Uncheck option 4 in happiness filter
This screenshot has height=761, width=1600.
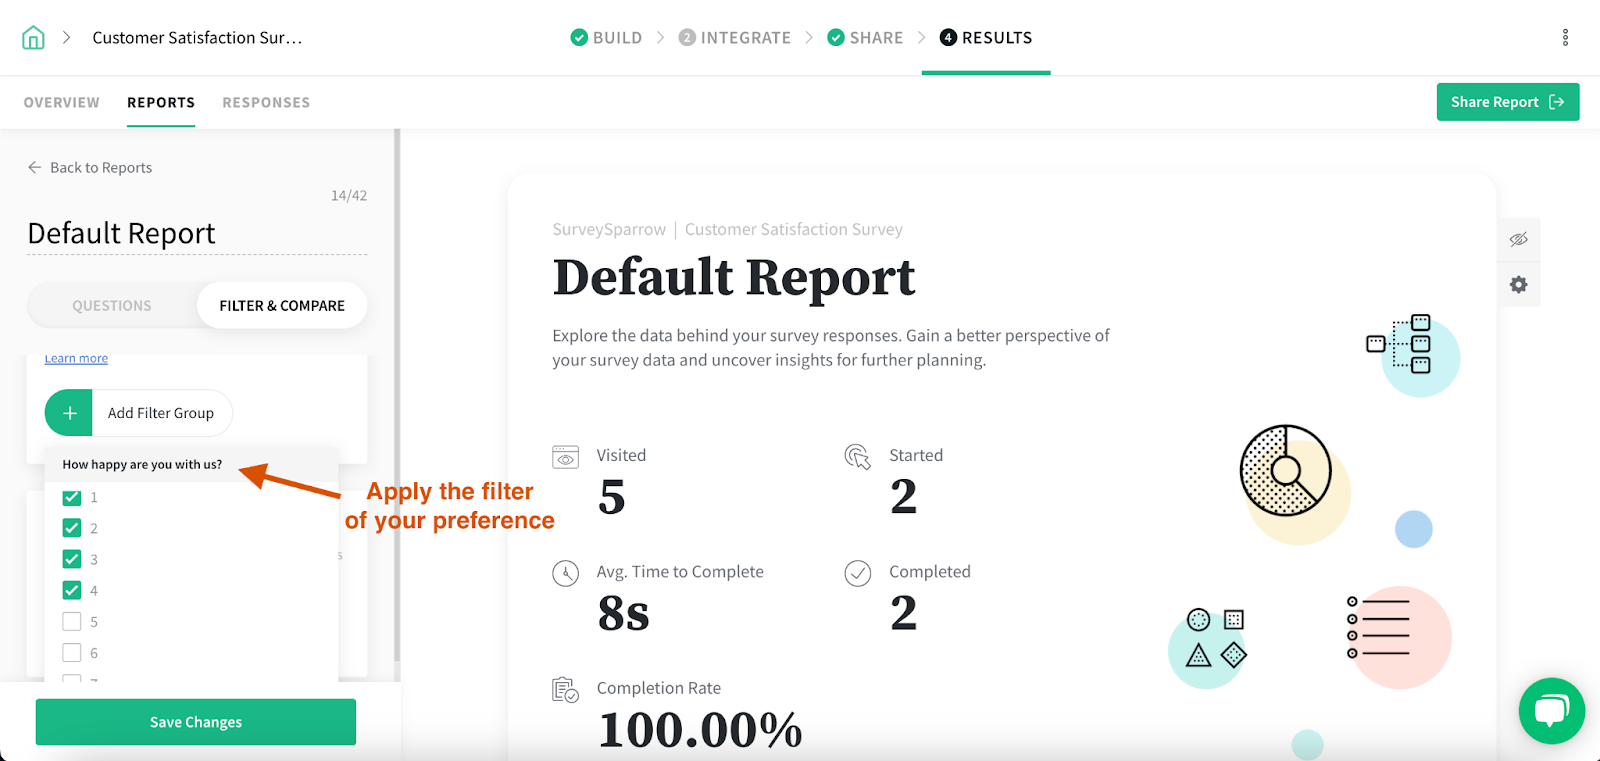click(x=72, y=590)
